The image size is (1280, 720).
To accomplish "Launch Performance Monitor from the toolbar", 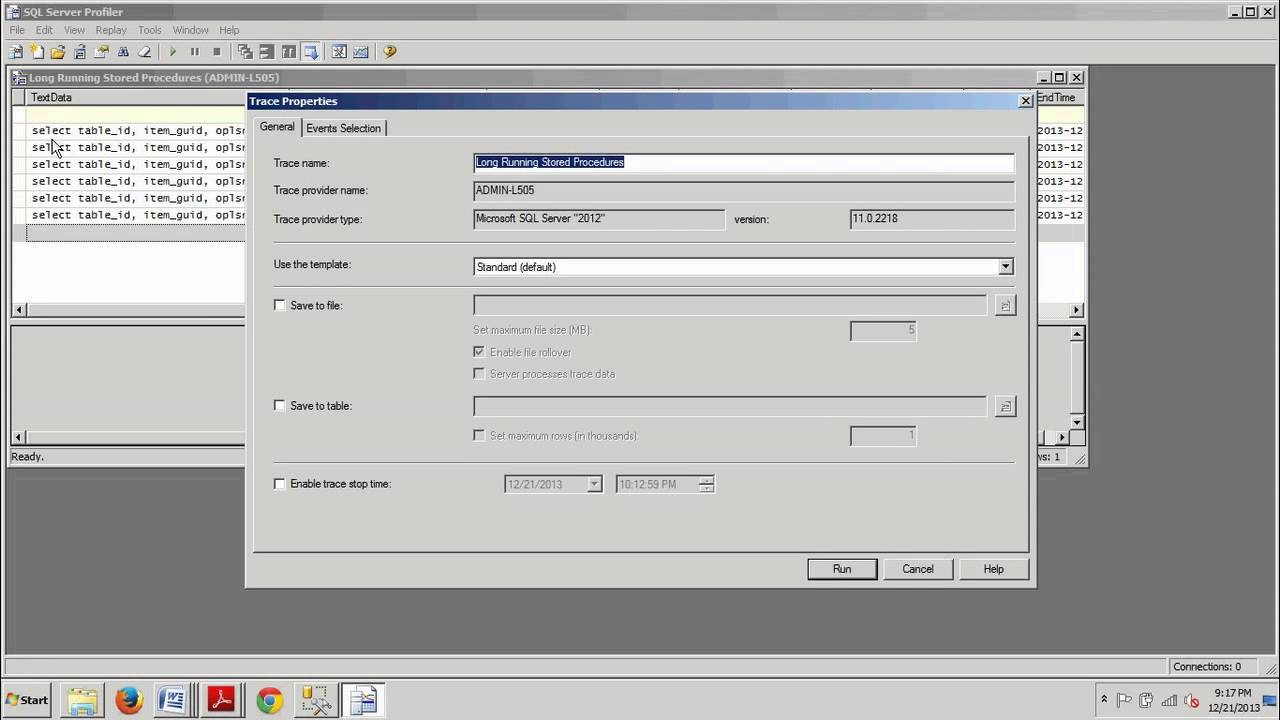I will (361, 52).
